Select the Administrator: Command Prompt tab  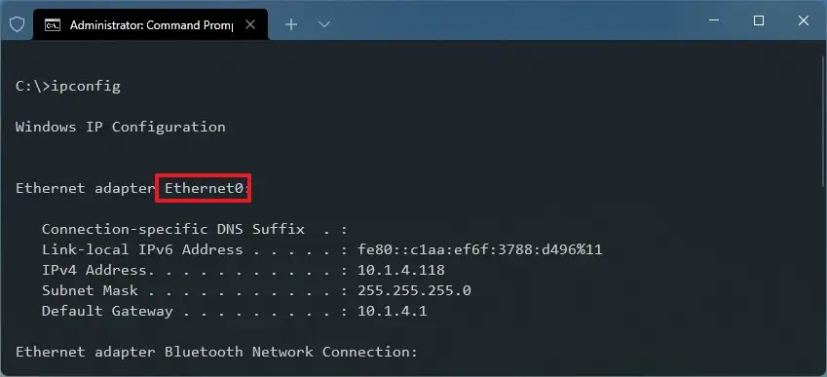[x=150, y=25]
